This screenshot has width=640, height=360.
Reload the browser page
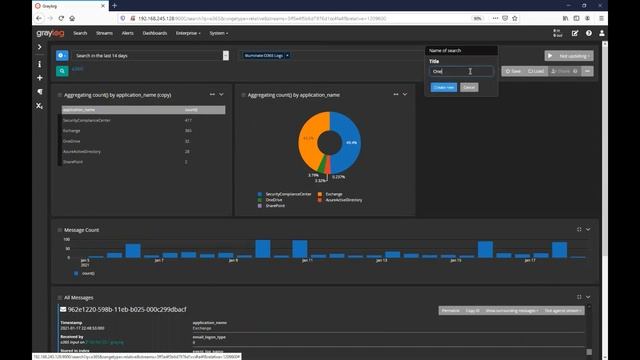point(61,18)
